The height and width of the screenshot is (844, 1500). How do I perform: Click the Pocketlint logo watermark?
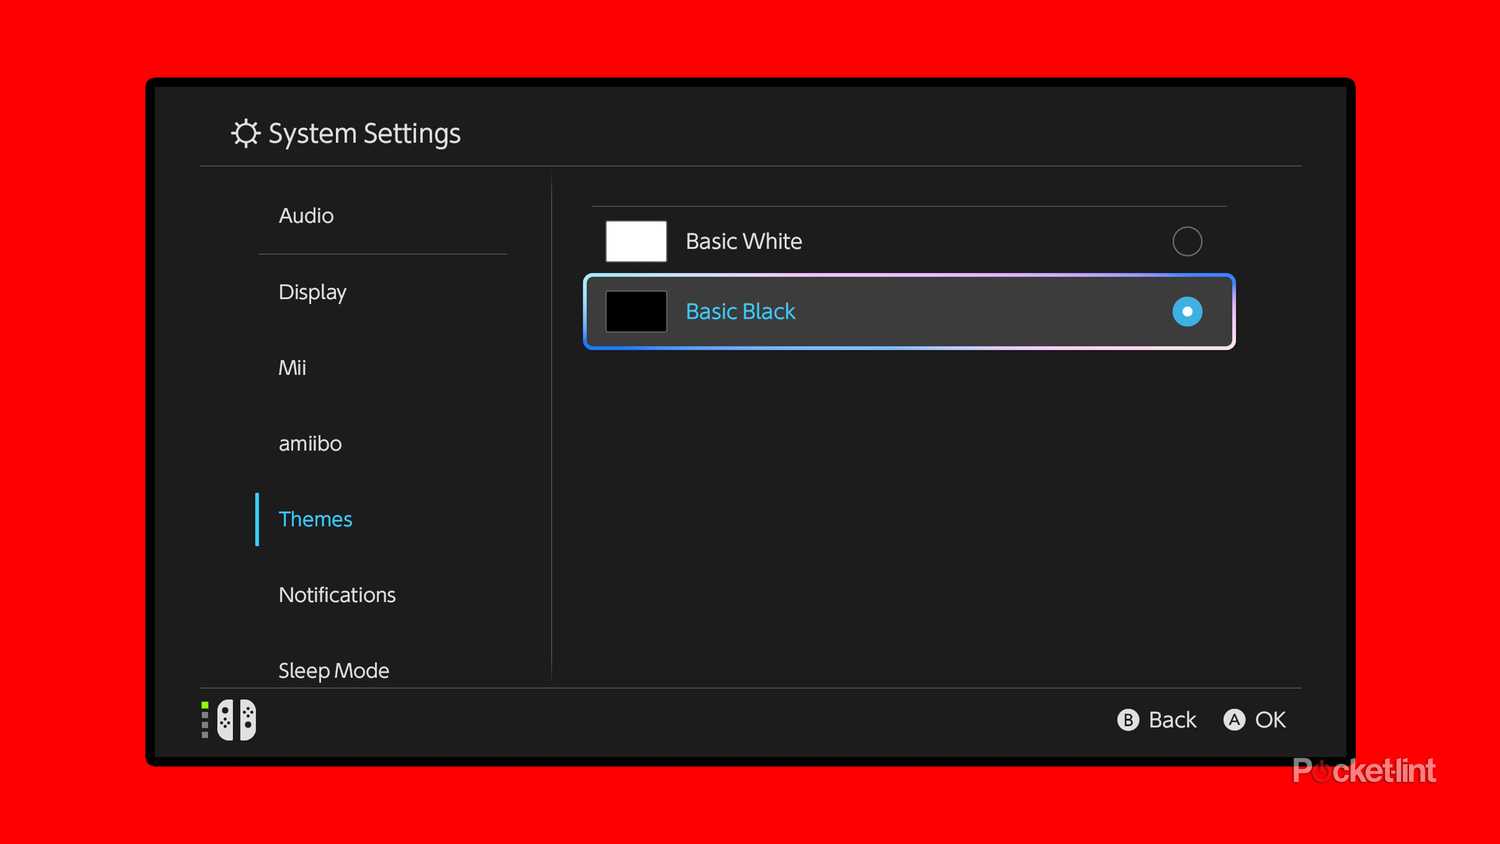click(1364, 770)
